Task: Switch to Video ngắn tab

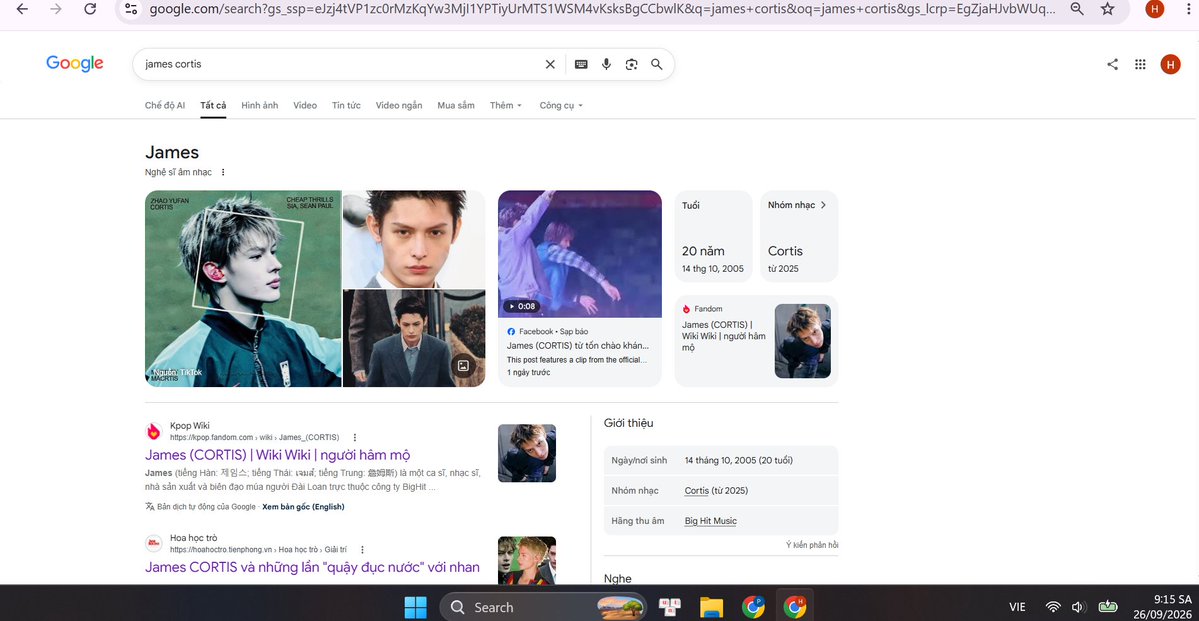Action: tap(398, 106)
